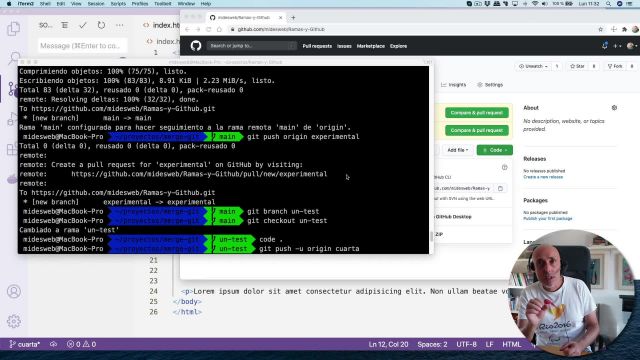Image resolution: width=640 pixels, height=360 pixels.
Task: Click 'Spaces: 2' indentation setting
Action: (x=432, y=344)
